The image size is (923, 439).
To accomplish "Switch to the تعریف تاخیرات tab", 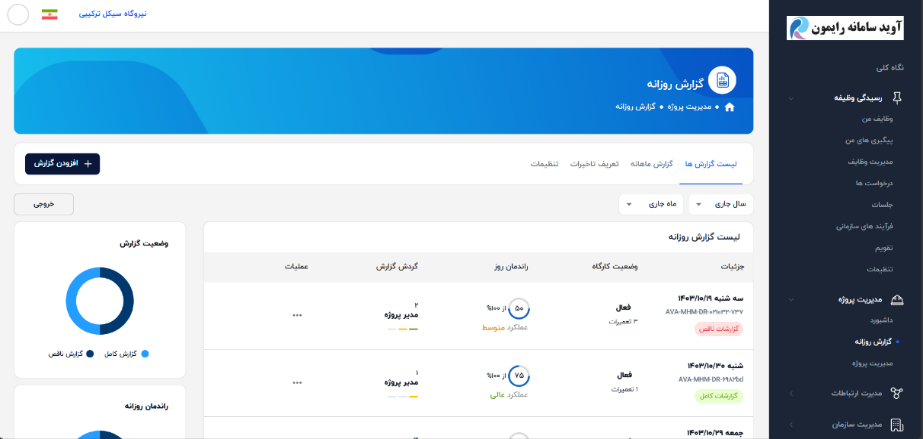I will (x=594, y=164).
